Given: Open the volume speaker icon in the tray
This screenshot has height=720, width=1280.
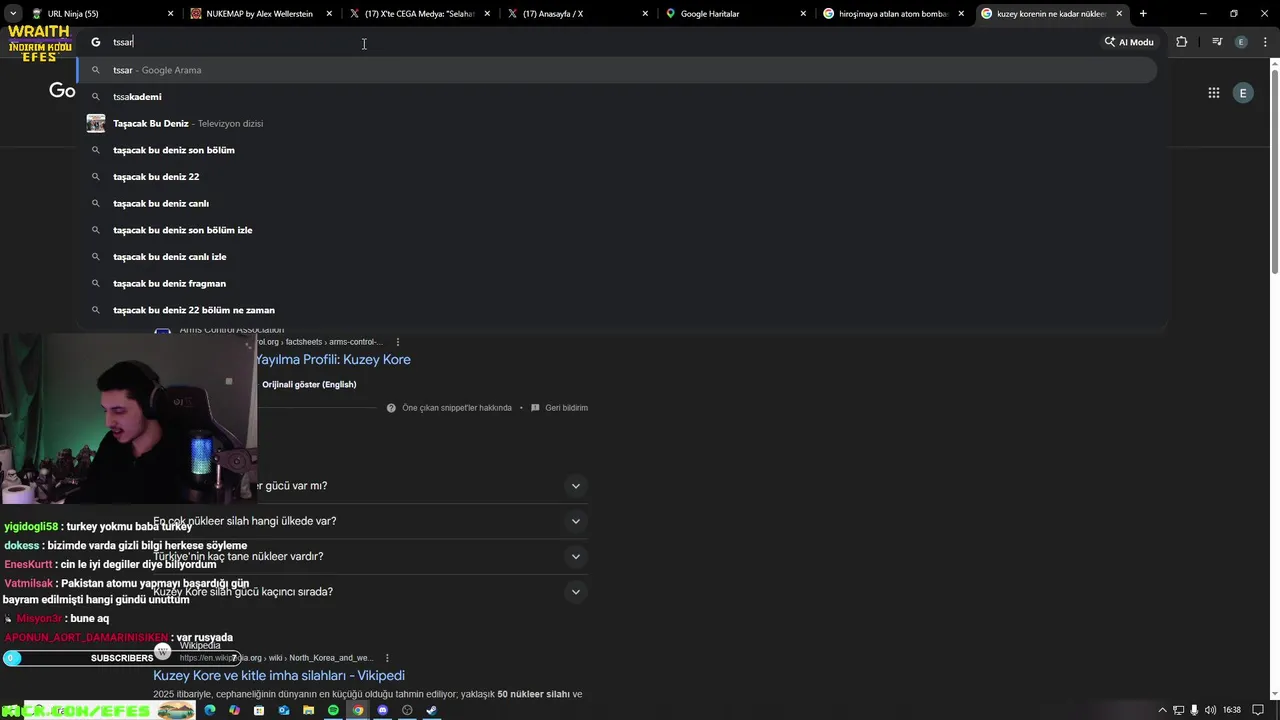Looking at the screenshot, I should click(1210, 710).
